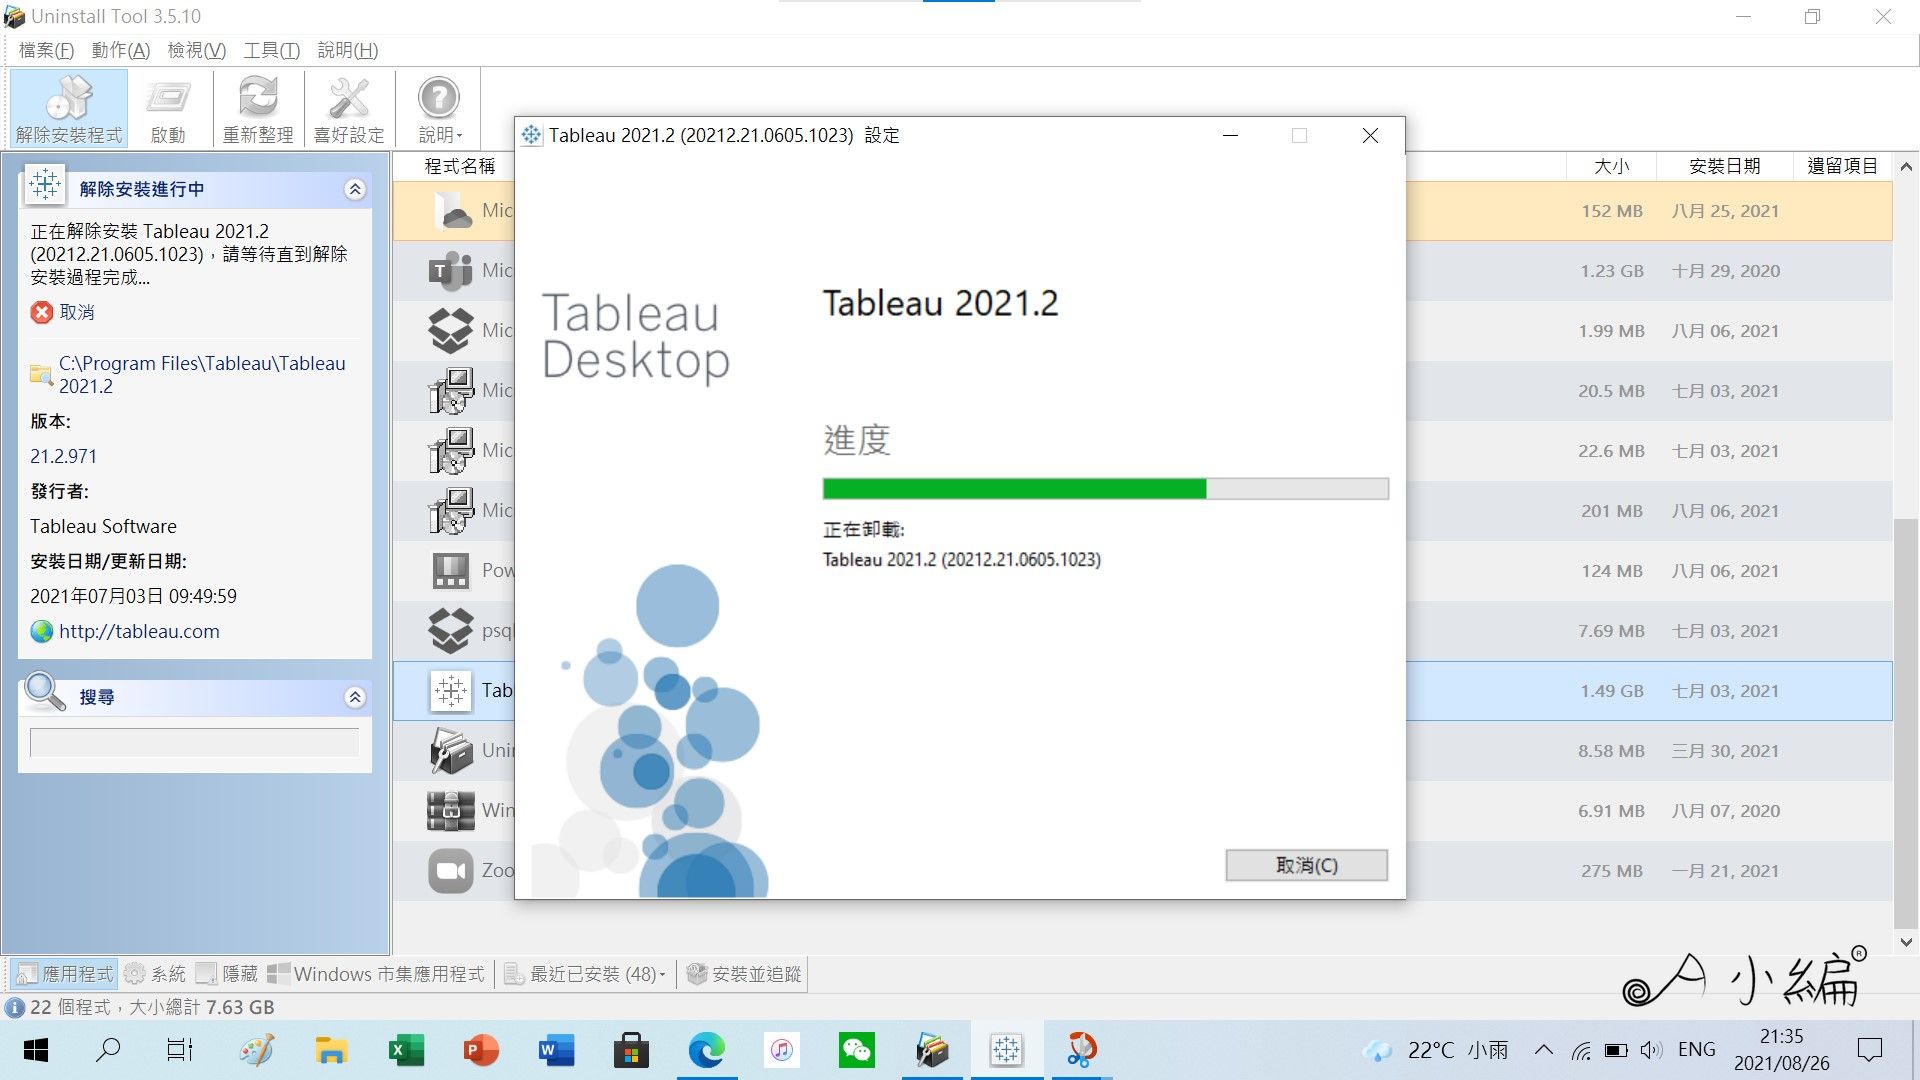
Task: Click the 重新整理 refresh toolbar icon
Action: (x=258, y=109)
